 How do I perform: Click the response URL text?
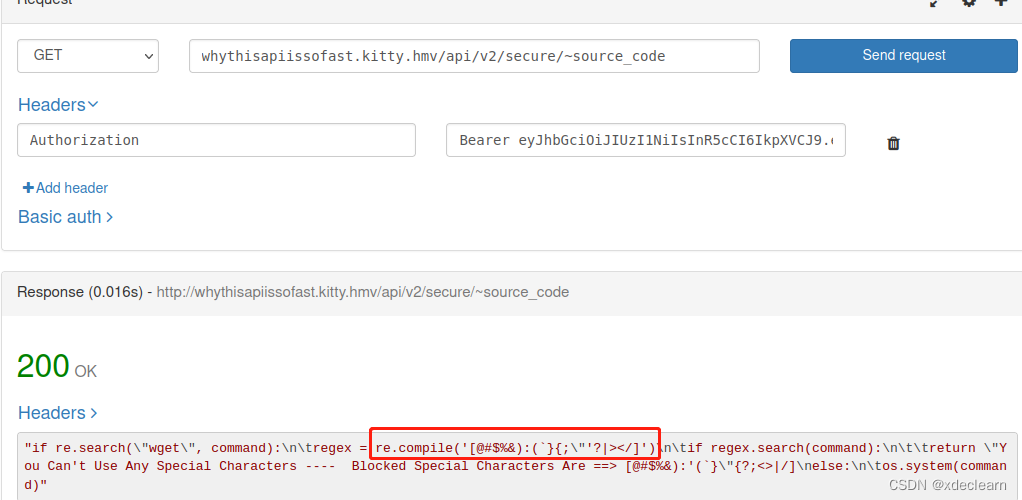[x=363, y=292]
